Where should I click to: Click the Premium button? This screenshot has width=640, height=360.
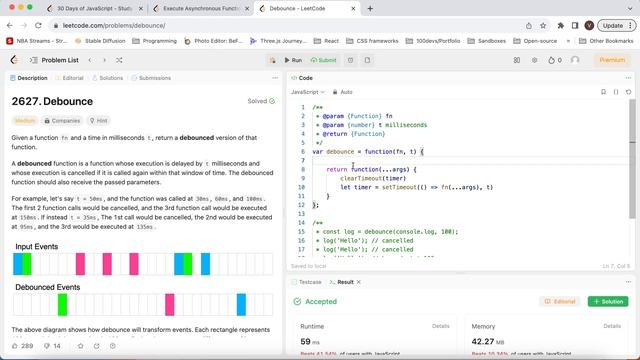(x=612, y=60)
